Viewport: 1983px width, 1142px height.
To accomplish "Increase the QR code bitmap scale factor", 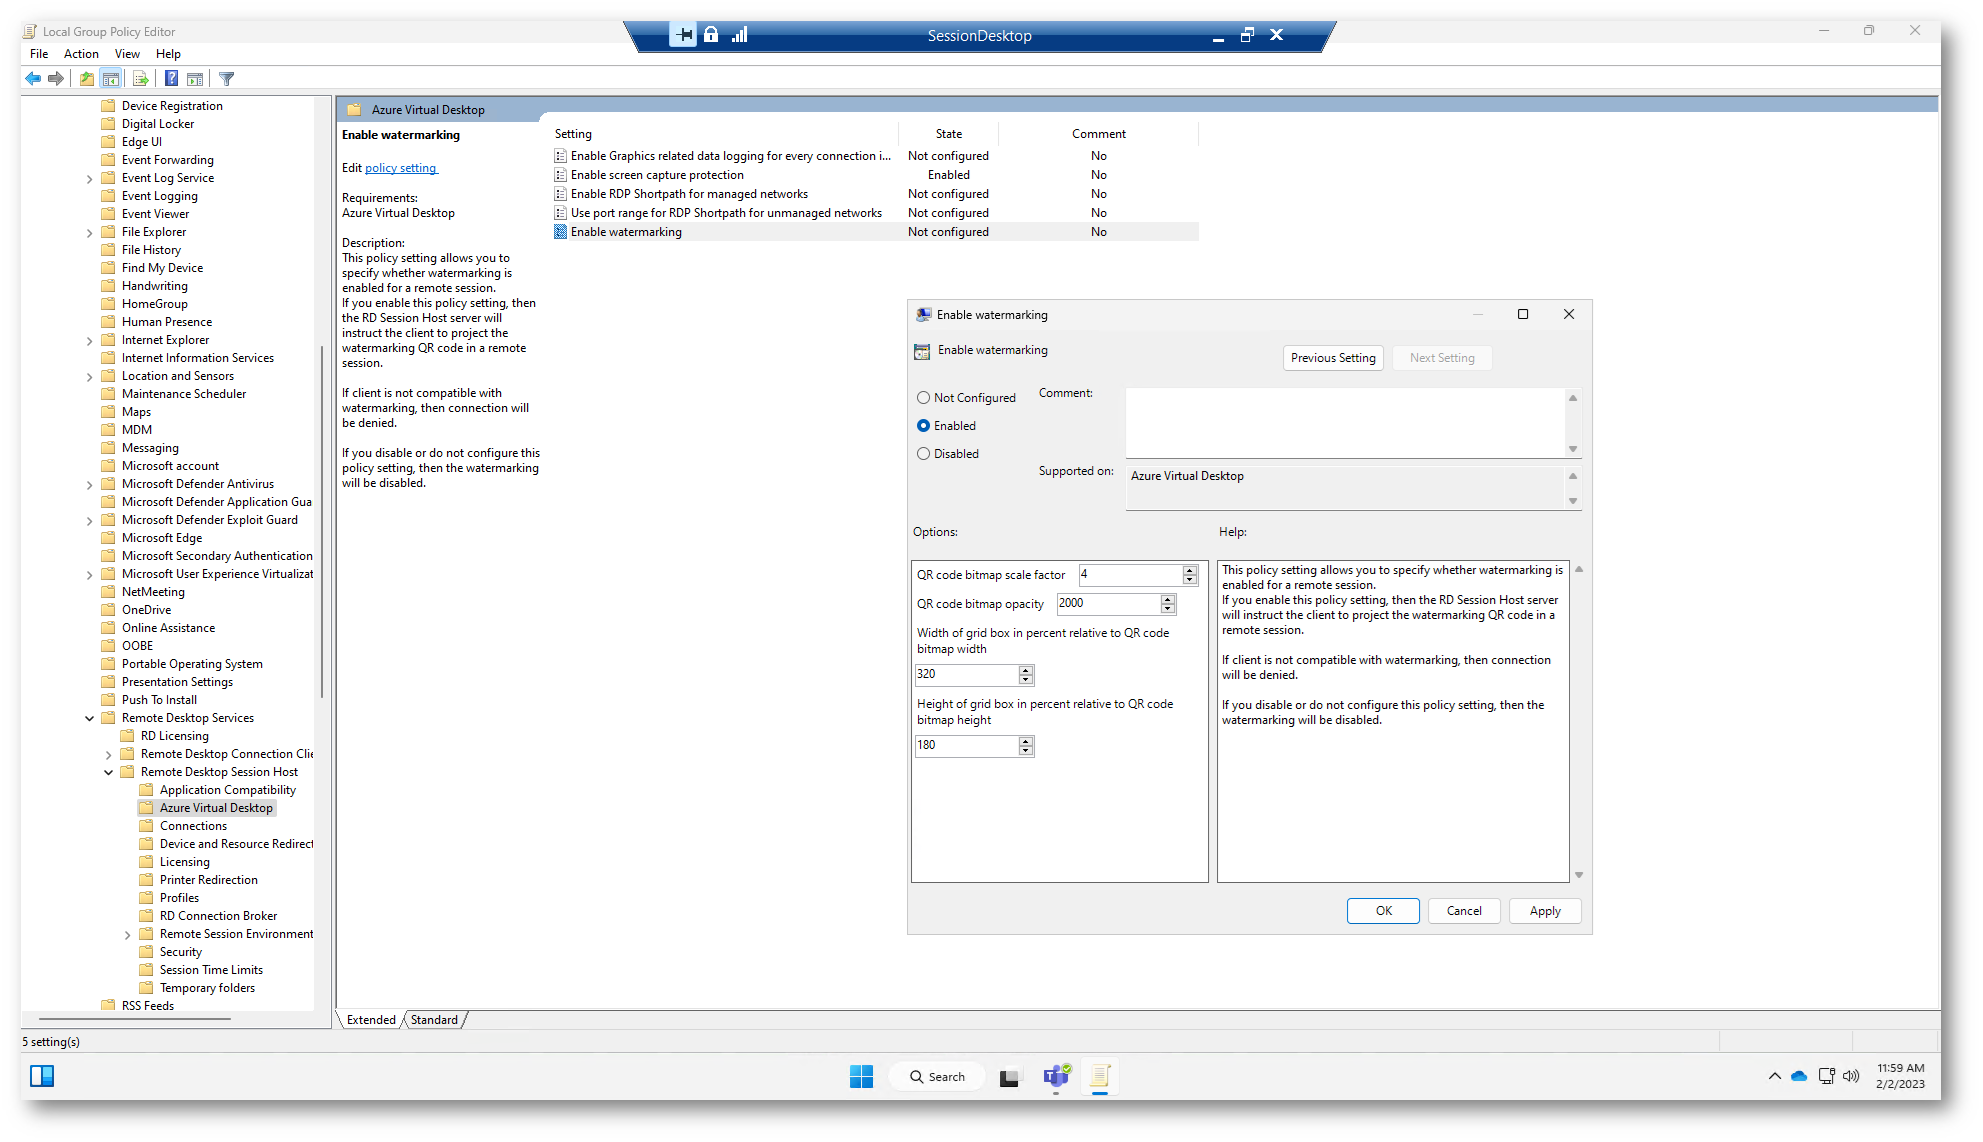I will (x=1190, y=570).
